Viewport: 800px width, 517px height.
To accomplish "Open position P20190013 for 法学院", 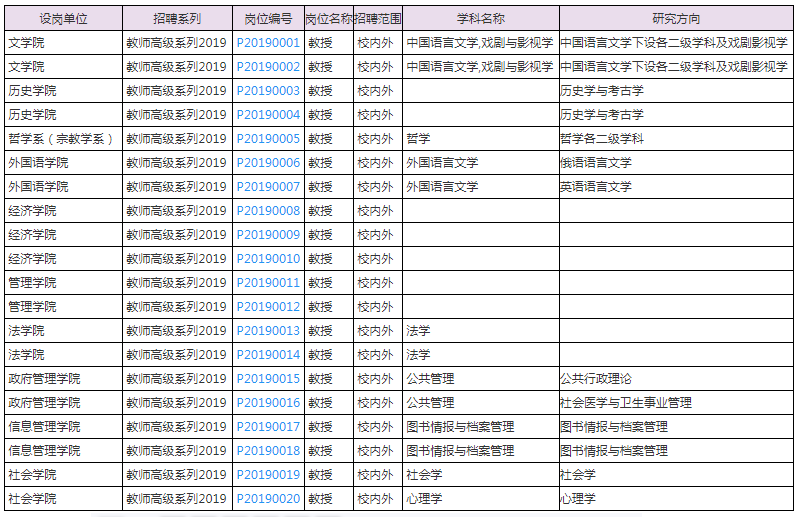I will click(268, 331).
